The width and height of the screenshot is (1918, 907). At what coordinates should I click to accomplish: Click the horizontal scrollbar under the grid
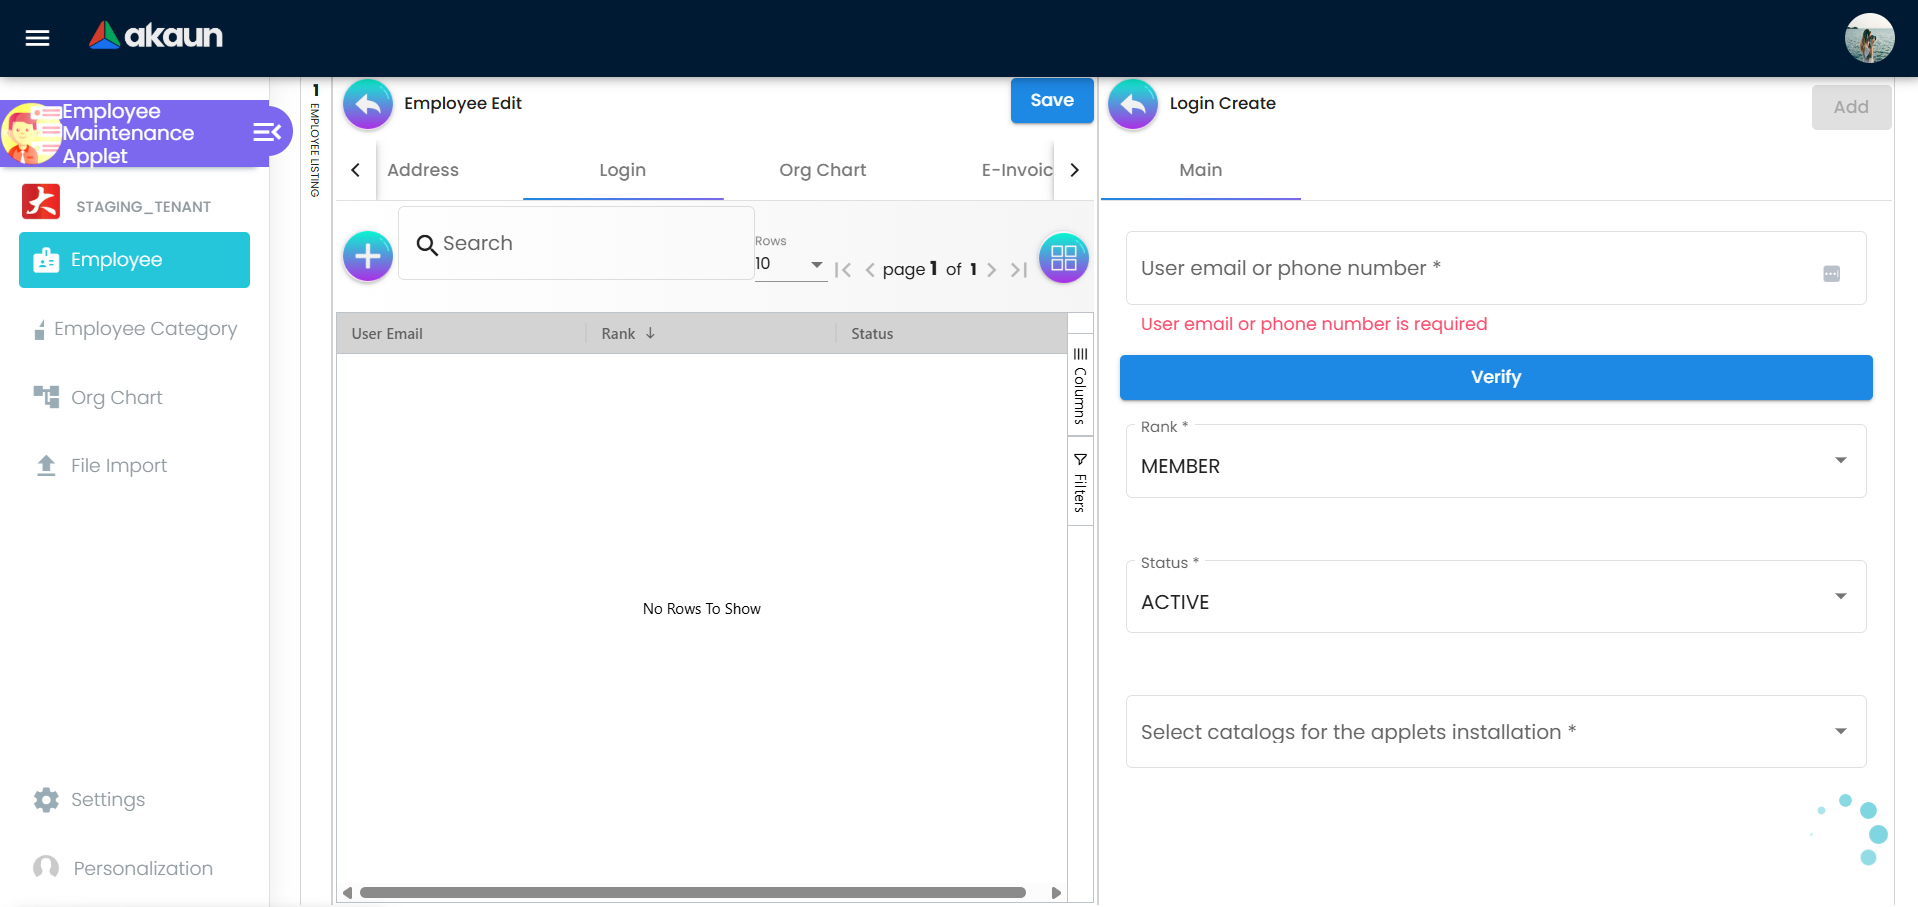coord(692,892)
